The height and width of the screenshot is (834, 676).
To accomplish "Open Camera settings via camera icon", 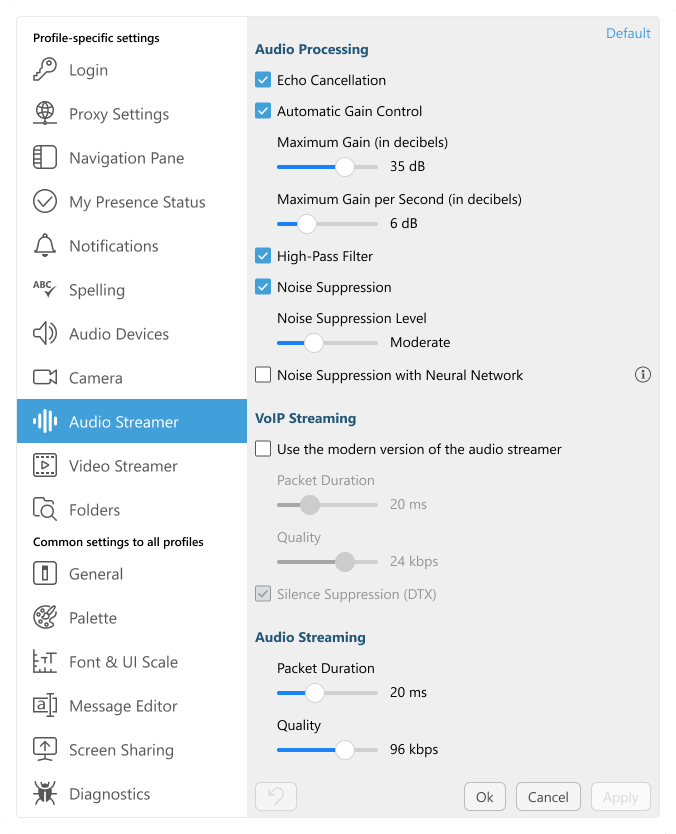I will (45, 378).
